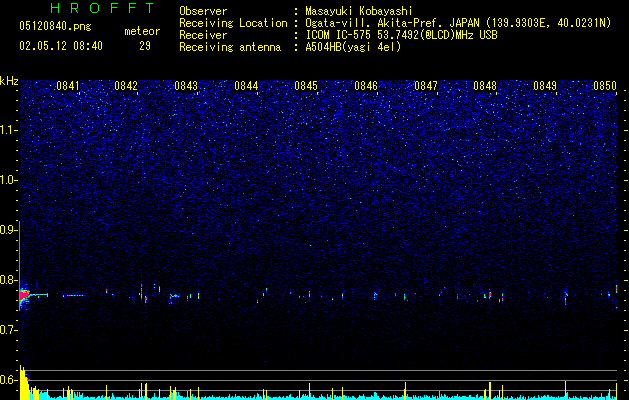Image resolution: width=629 pixels, height=400 pixels.
Task: Click the Receiving Location label
Action: tap(233, 23)
